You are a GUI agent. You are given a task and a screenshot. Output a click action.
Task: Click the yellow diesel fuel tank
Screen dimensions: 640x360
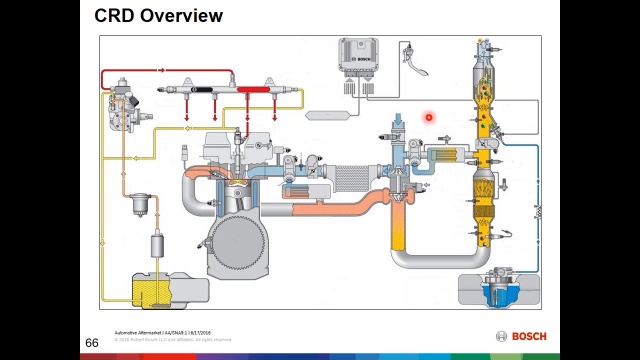coord(171,291)
